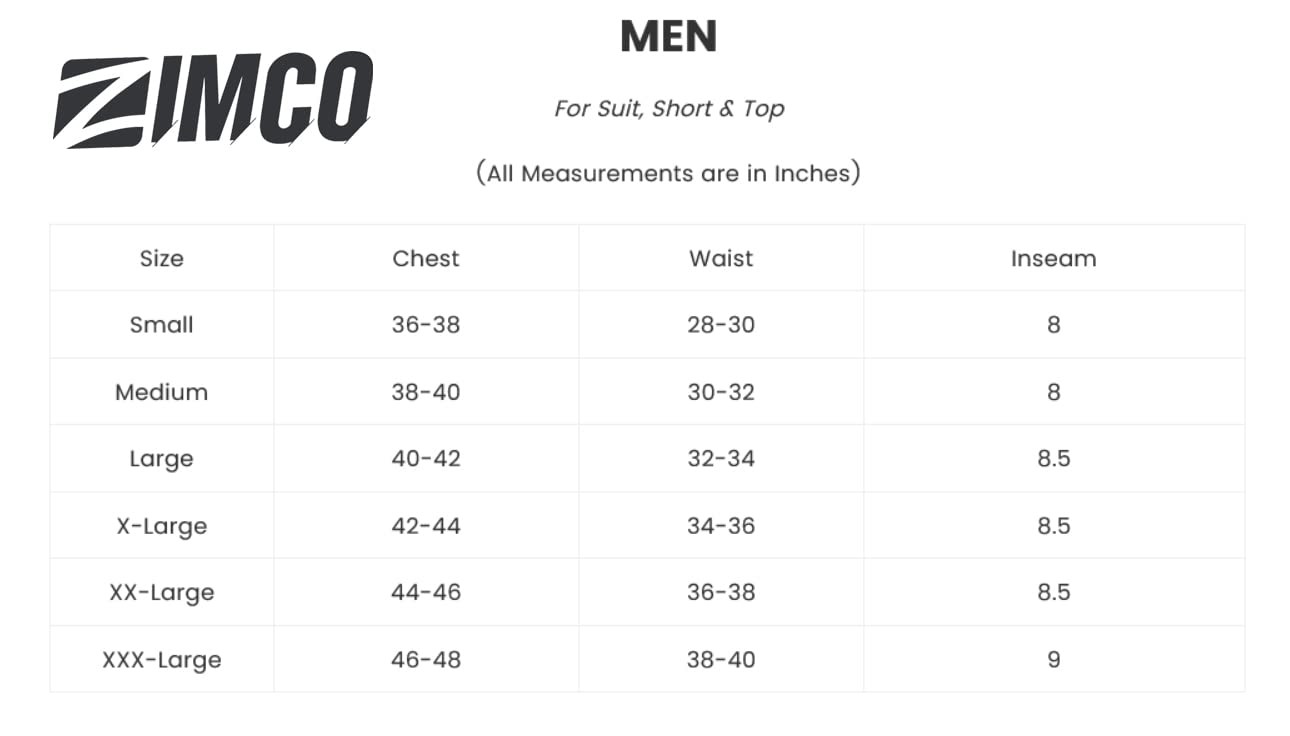Click the Small size row label
Screen dimensions: 1290x736
pos(162,325)
